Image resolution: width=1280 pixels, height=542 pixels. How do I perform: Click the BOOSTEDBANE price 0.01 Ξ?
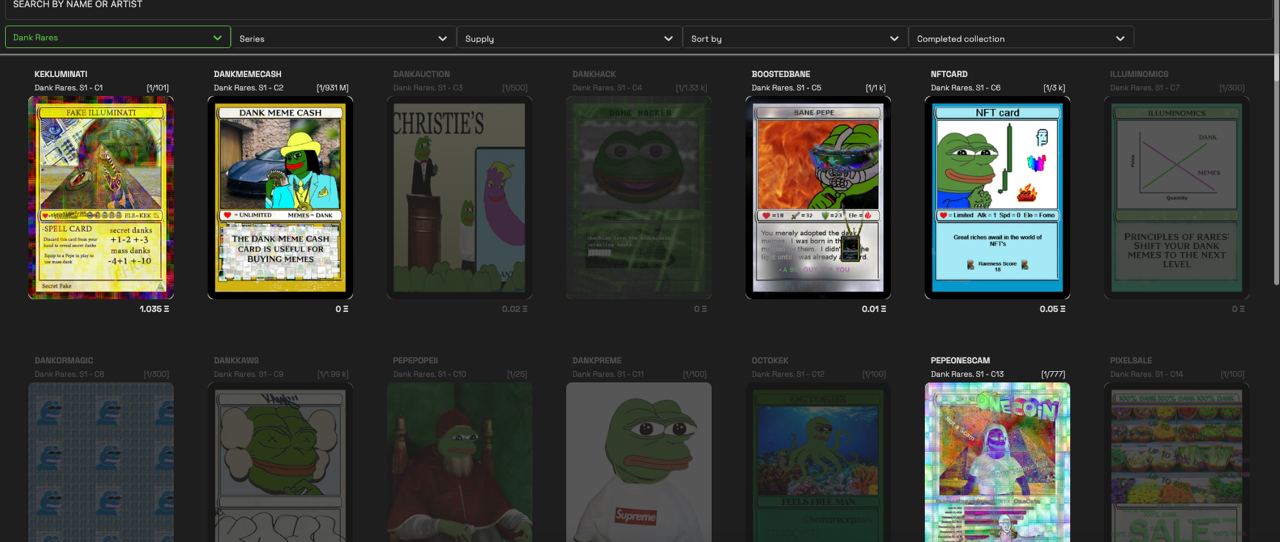click(874, 309)
